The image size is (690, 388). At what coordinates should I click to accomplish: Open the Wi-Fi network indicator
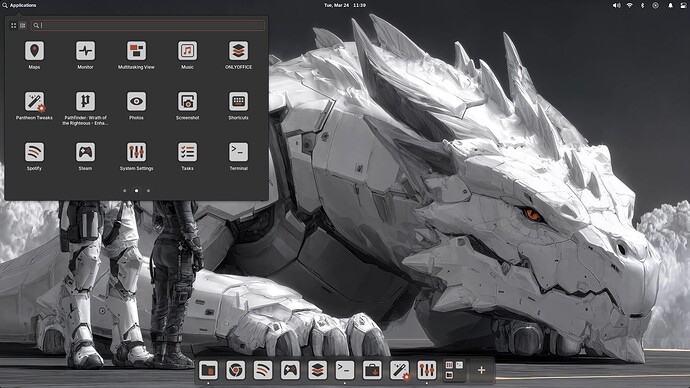coord(630,5)
